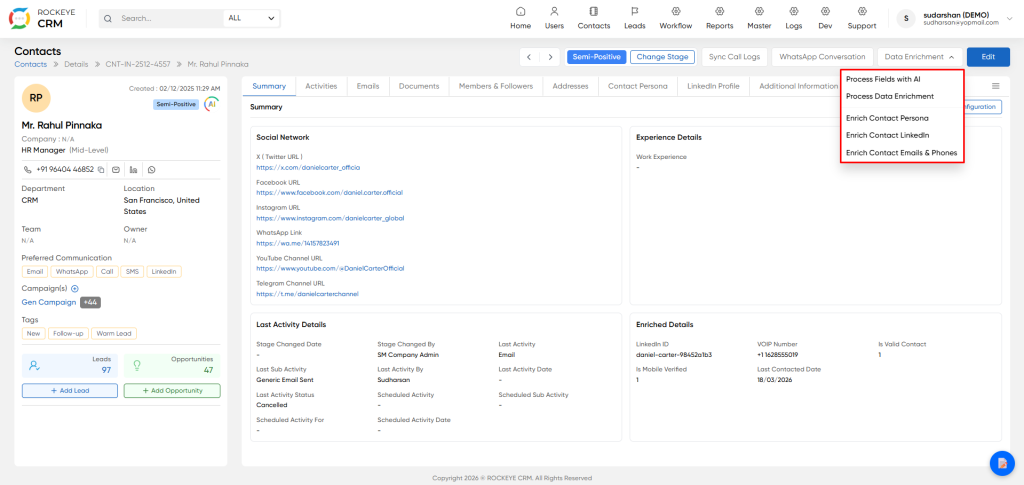The image size is (1024, 485).
Task: Open the Contacts breadcrumb link
Action: tap(31, 65)
